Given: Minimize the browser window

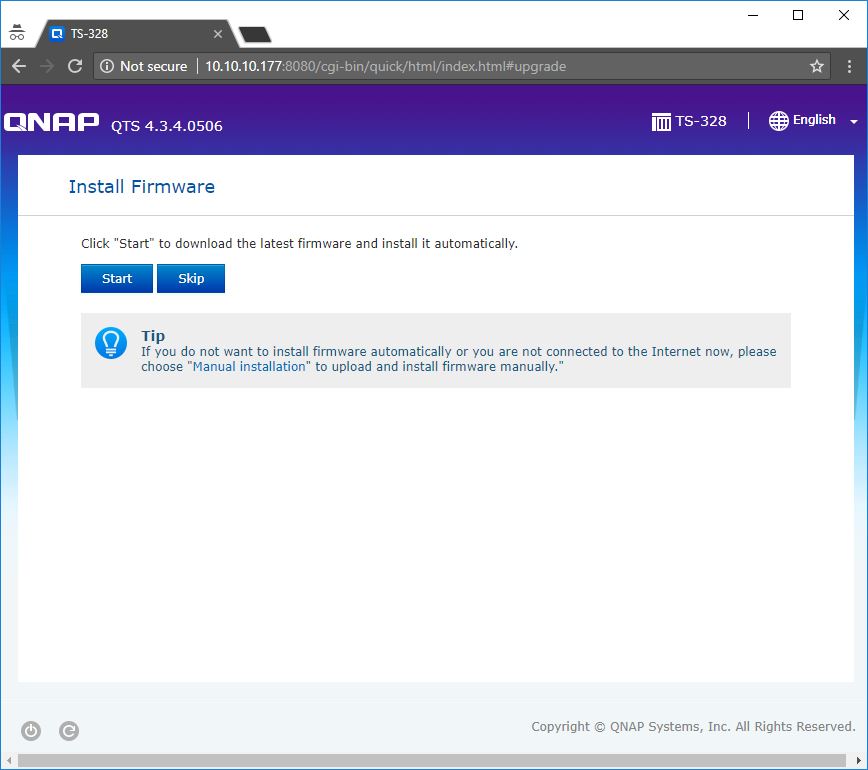Looking at the screenshot, I should pos(753,15).
